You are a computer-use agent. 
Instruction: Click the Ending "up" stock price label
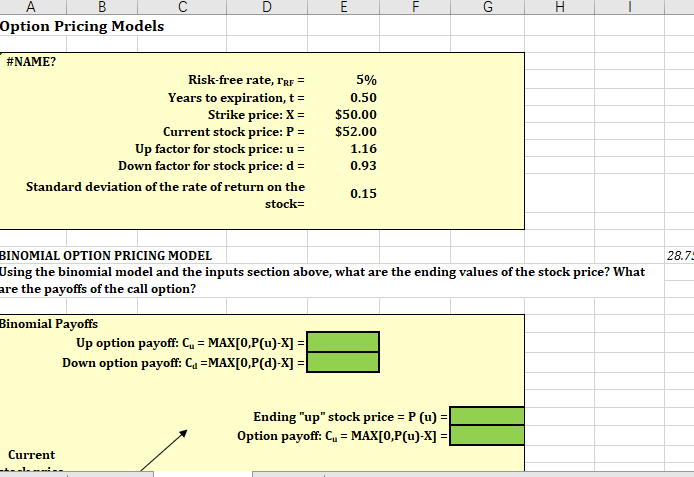point(350,417)
